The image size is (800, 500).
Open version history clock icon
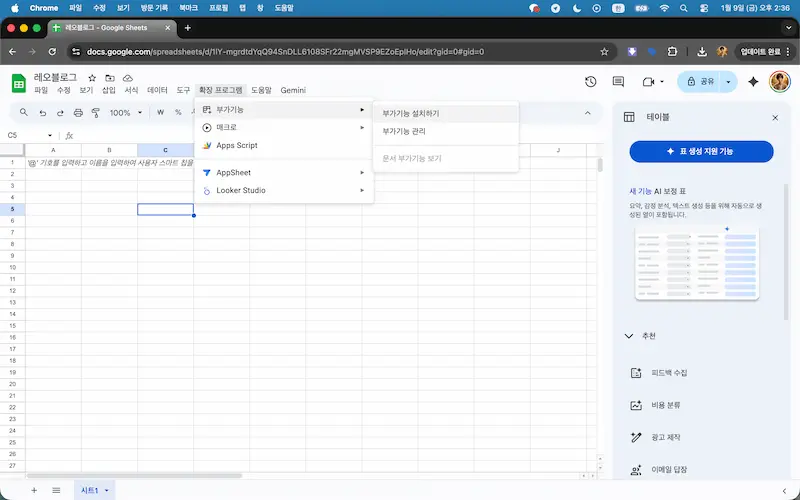click(x=590, y=82)
